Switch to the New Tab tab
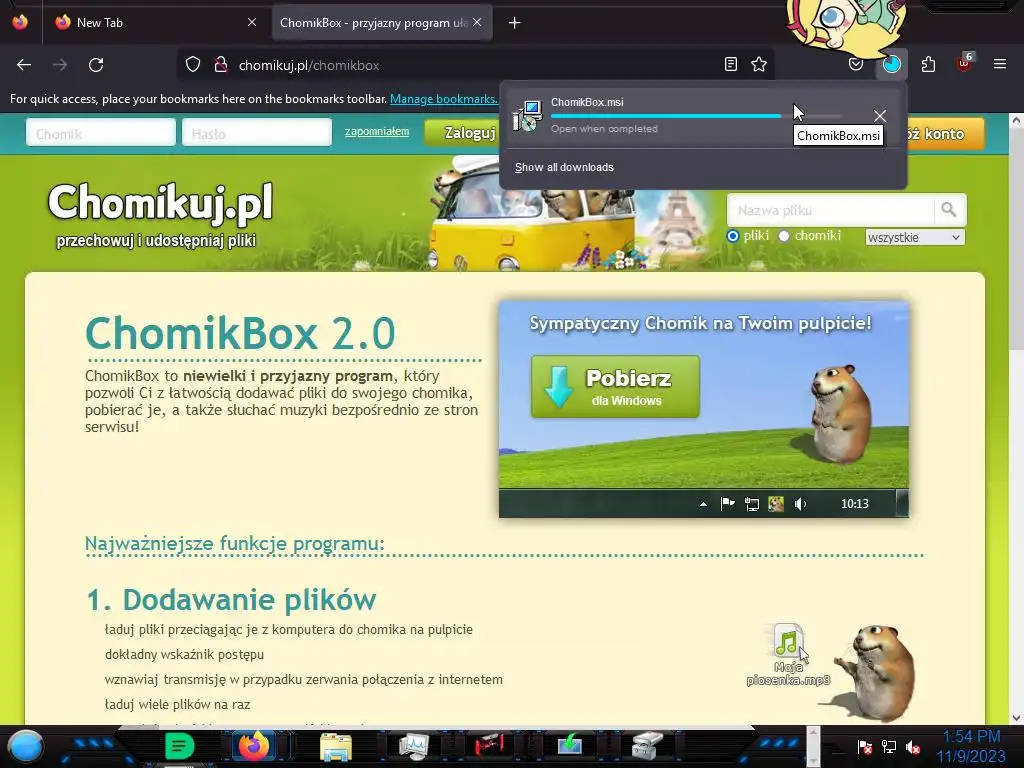 [x=156, y=23]
